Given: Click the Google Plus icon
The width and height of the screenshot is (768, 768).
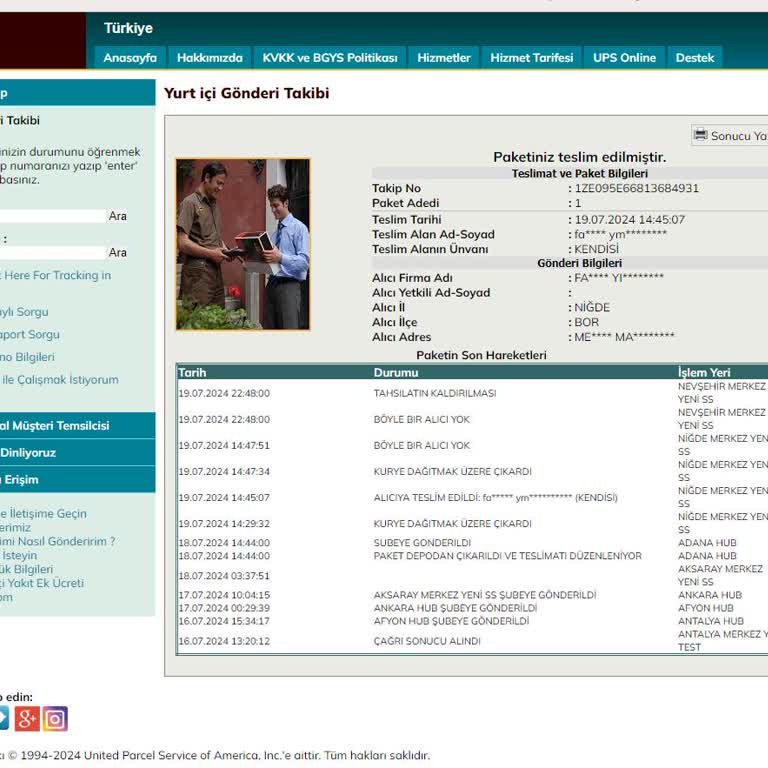Looking at the screenshot, I should [27, 718].
